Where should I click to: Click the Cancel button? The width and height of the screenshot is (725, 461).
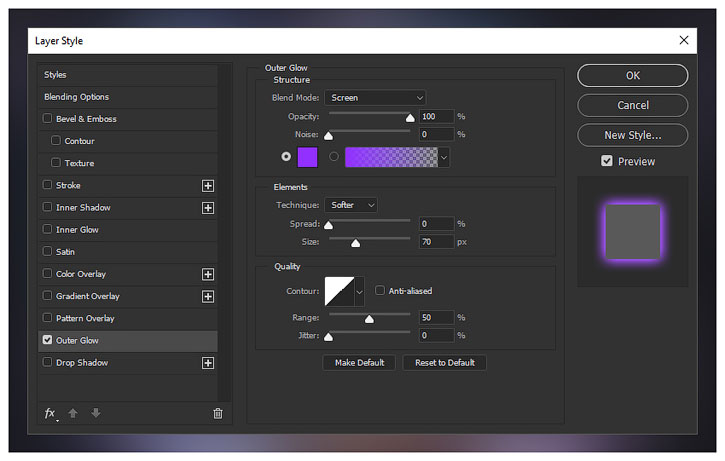coord(633,105)
